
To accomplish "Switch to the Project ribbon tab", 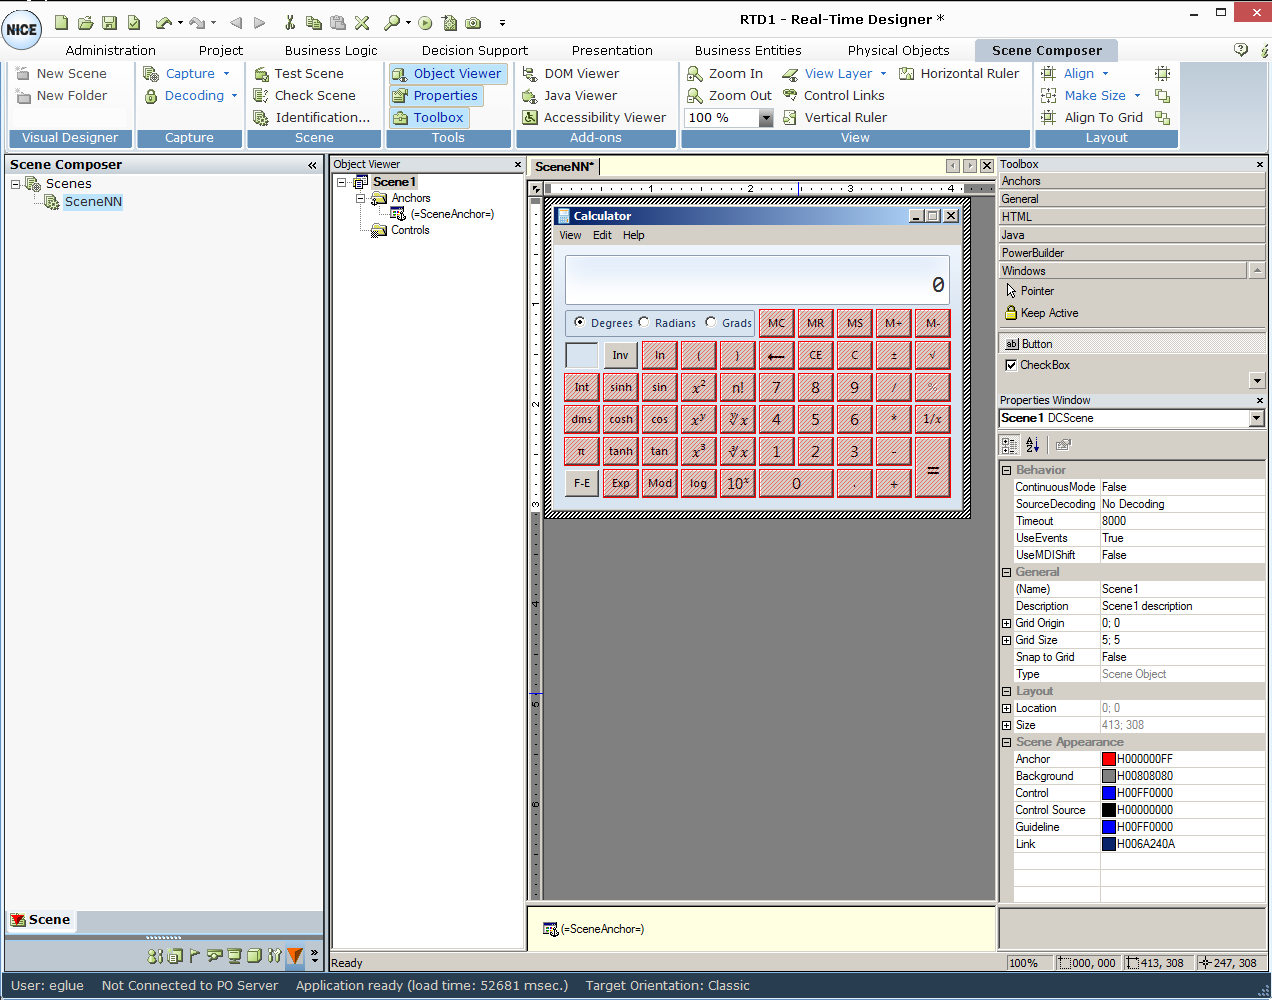I will pos(221,50).
